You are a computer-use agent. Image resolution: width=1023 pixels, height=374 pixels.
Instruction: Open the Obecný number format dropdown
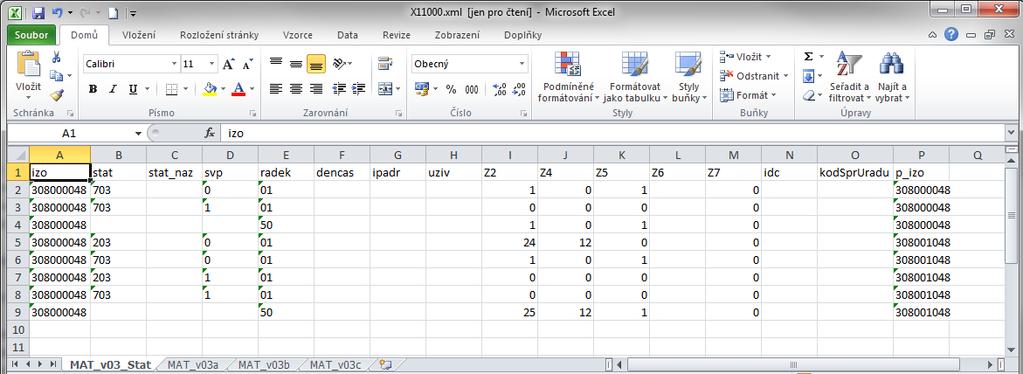tap(522, 64)
